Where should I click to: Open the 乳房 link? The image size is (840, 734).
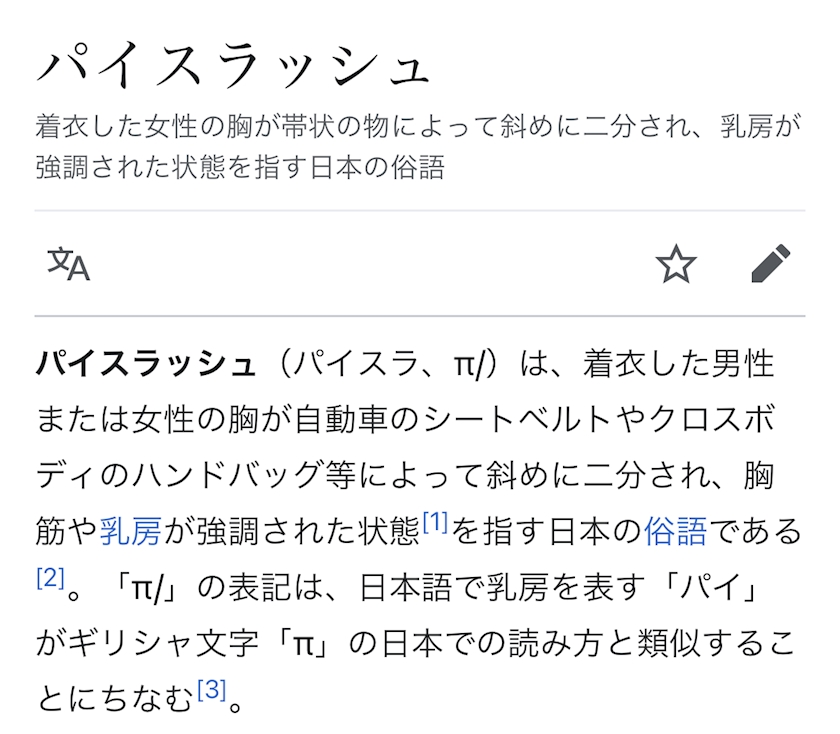tap(130, 531)
